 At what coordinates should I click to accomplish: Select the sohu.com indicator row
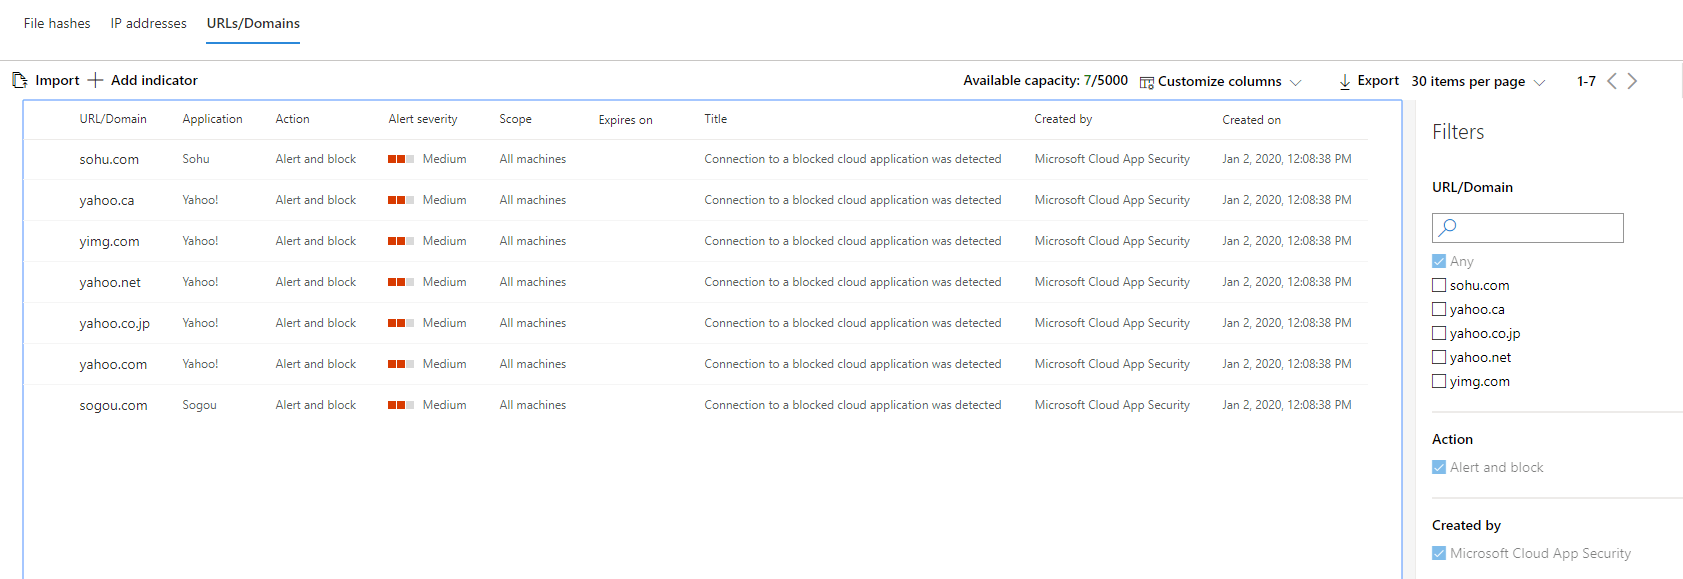coord(696,159)
